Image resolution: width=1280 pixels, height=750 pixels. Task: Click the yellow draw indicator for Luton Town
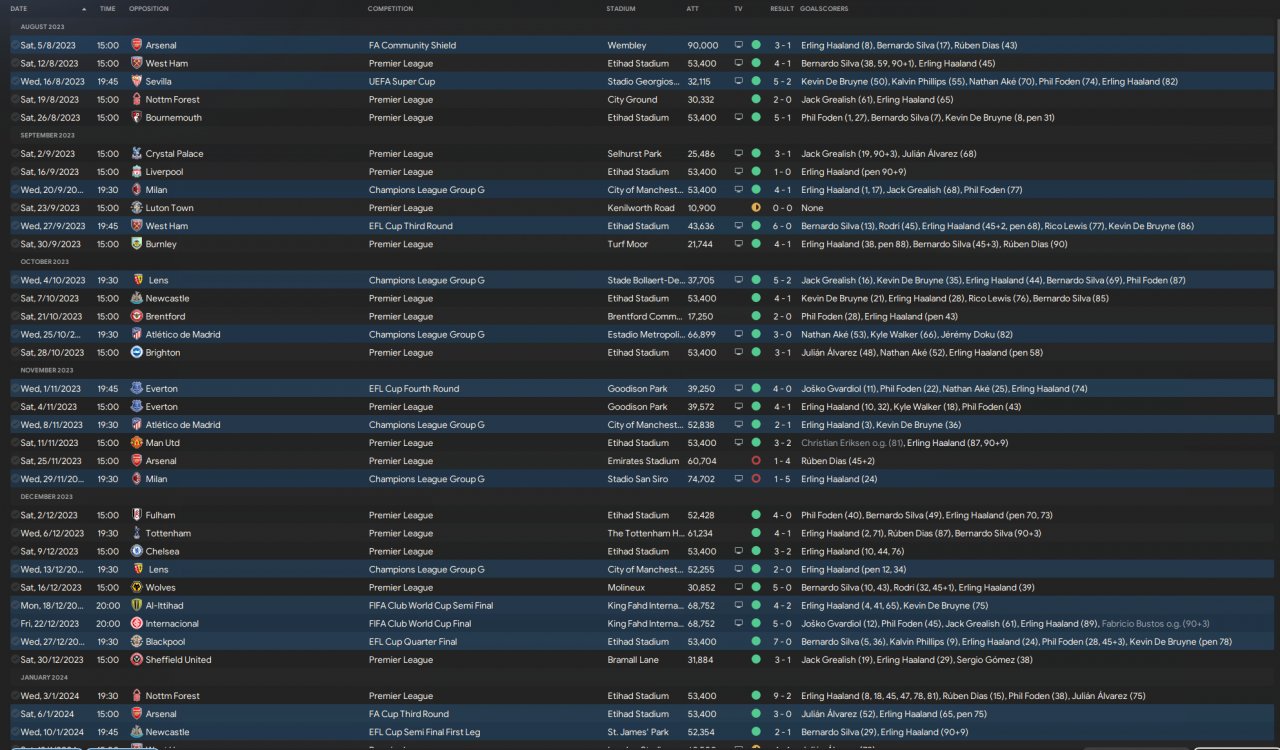[756, 208]
